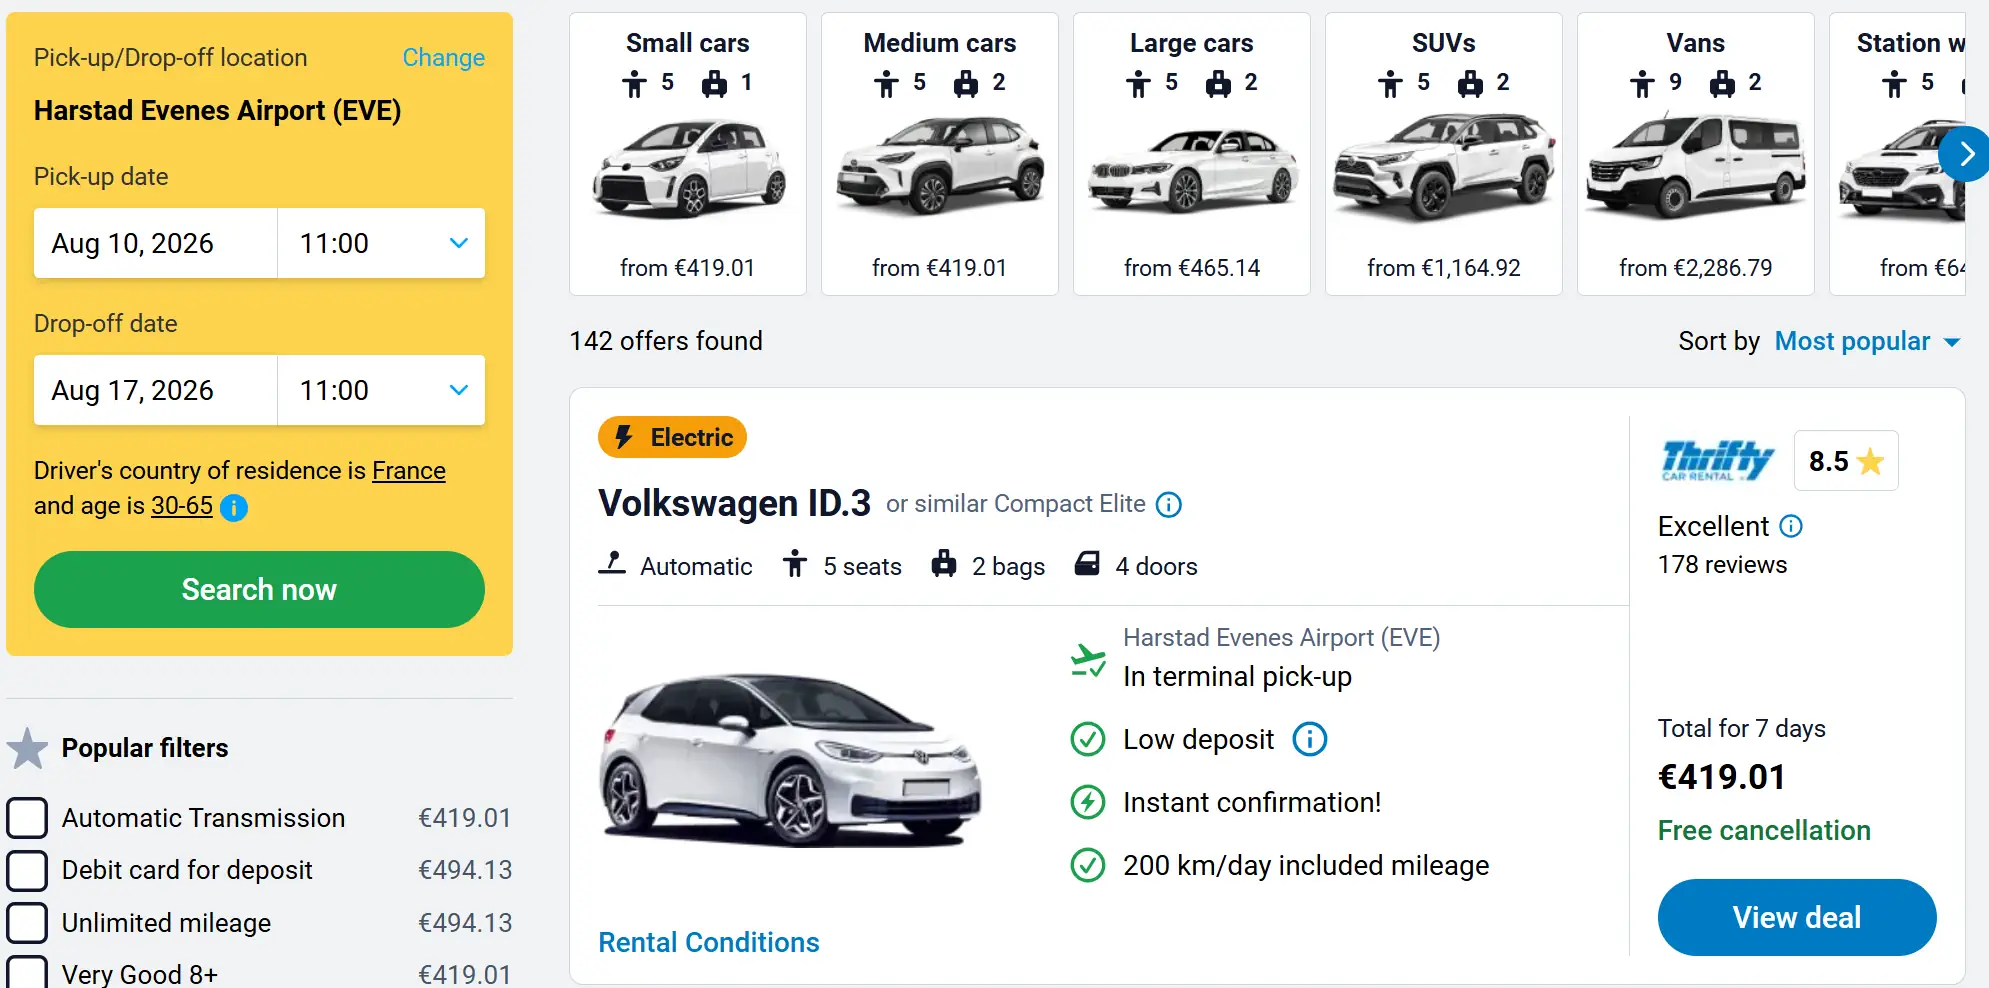Click the Electric lightning badge
The height and width of the screenshot is (988, 1989).
pyautogui.click(x=672, y=437)
